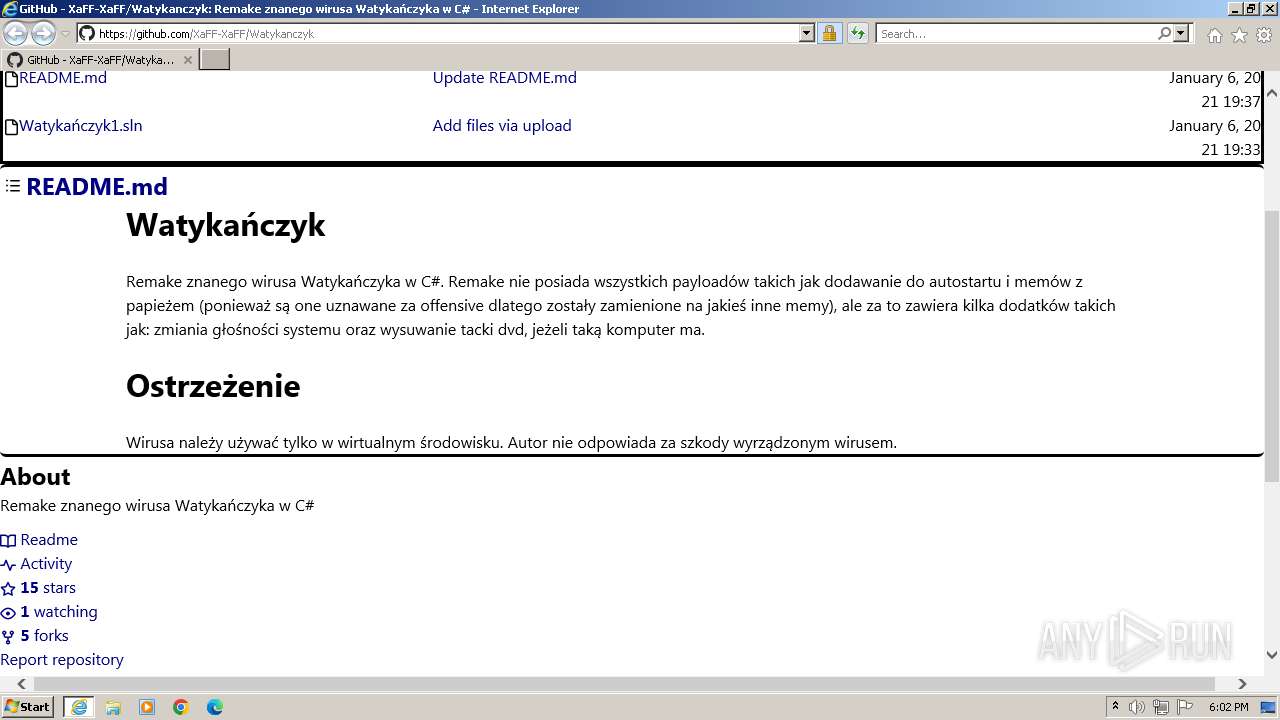Open the Activity link
Image resolution: width=1280 pixels, height=720 pixels.
click(x=46, y=564)
